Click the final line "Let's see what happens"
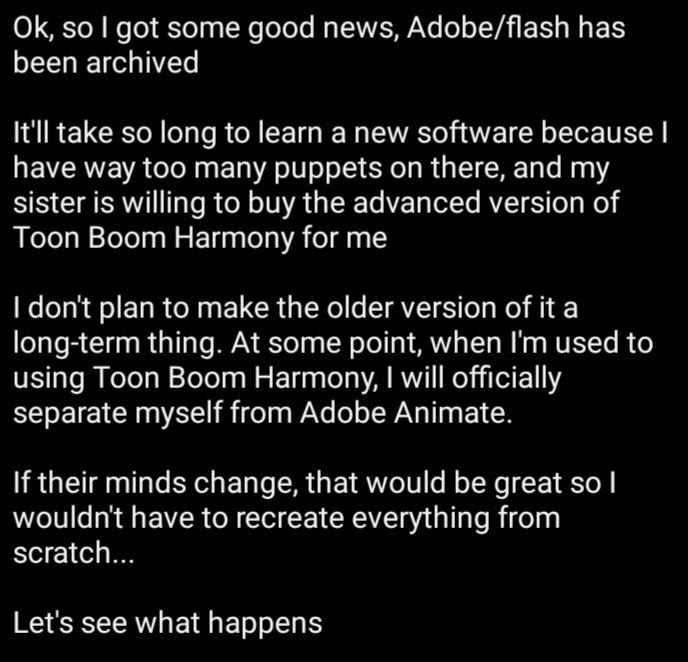 coord(168,624)
